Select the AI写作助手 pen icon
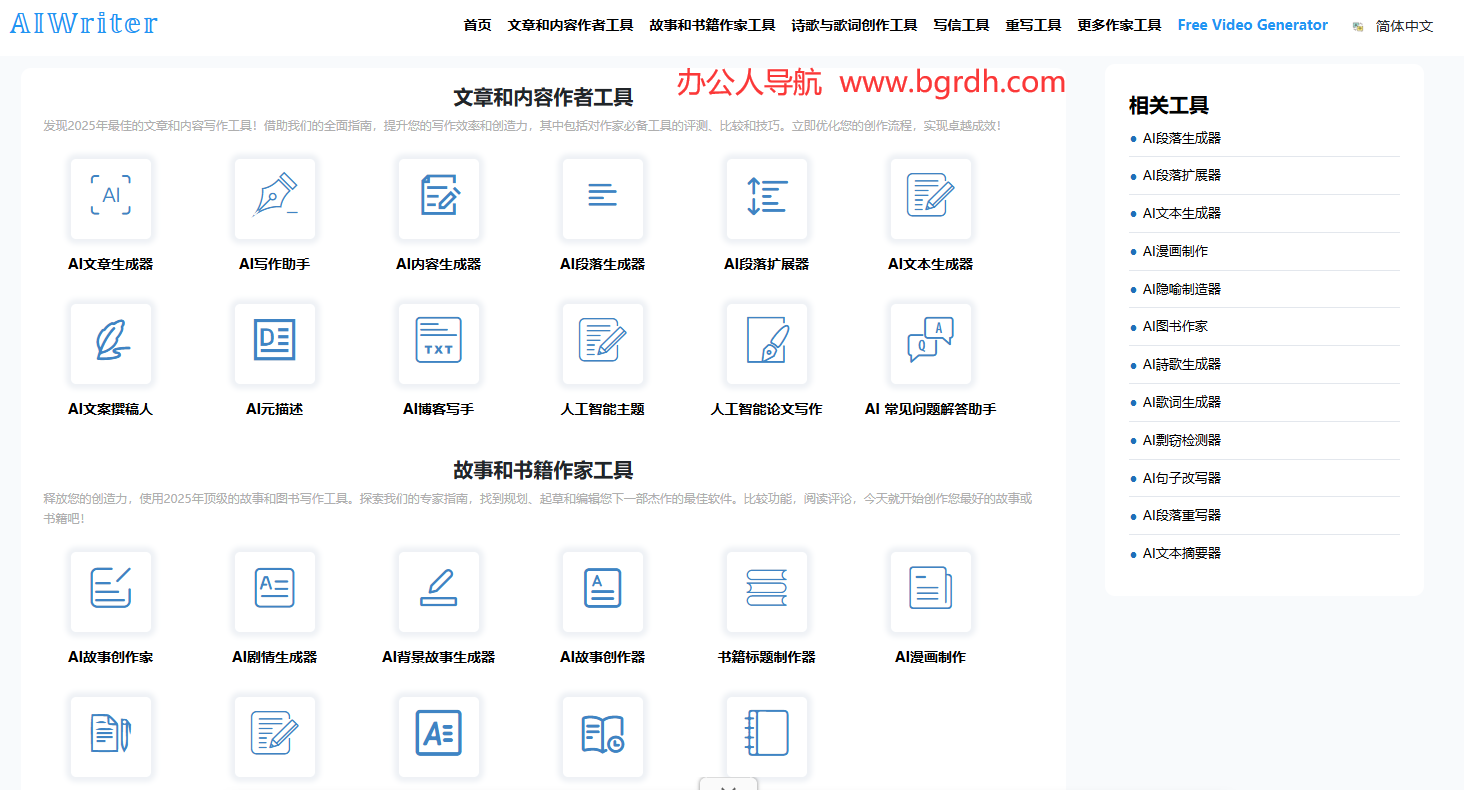1464x790 pixels. (x=274, y=199)
